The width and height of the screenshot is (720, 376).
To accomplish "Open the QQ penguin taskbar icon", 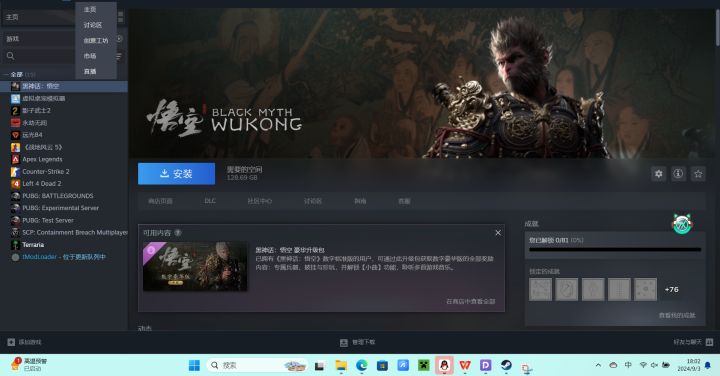I will click(x=444, y=365).
